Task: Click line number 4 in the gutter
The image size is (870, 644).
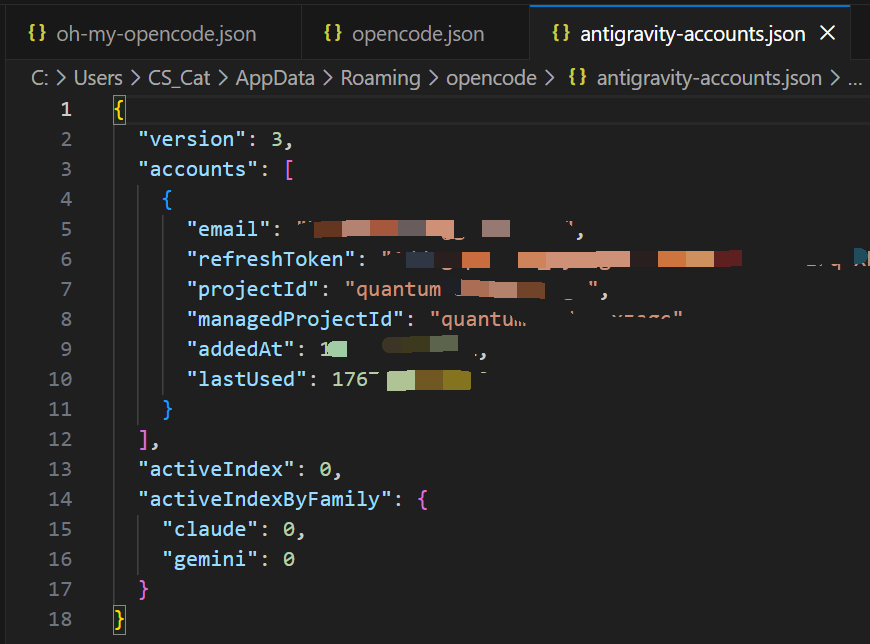Action: (x=66, y=199)
